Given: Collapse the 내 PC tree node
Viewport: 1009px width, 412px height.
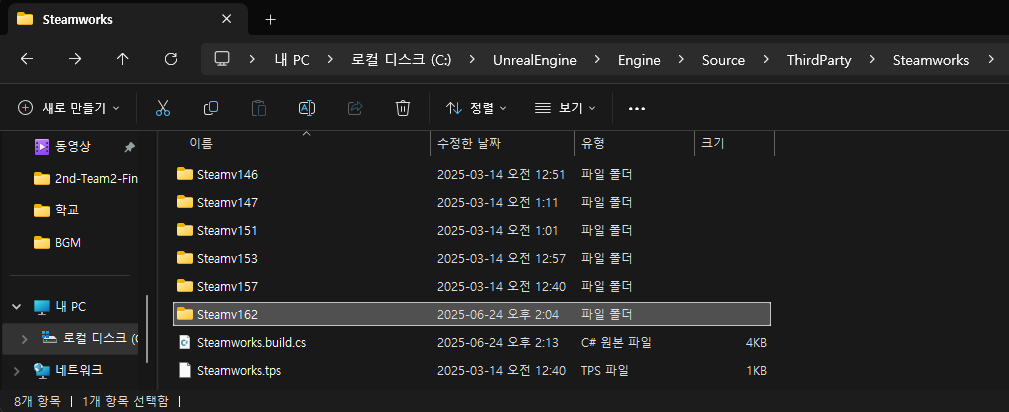Looking at the screenshot, I should (17, 307).
